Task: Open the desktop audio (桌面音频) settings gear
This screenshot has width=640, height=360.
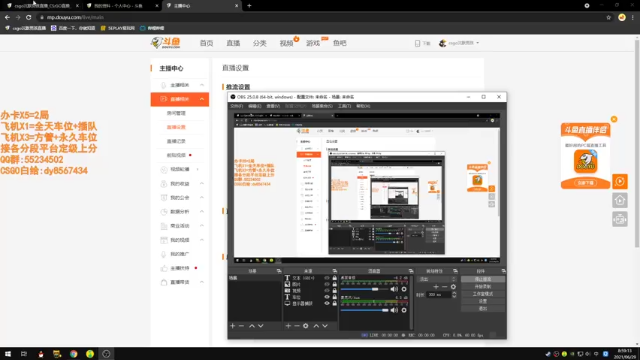Action: point(404,289)
